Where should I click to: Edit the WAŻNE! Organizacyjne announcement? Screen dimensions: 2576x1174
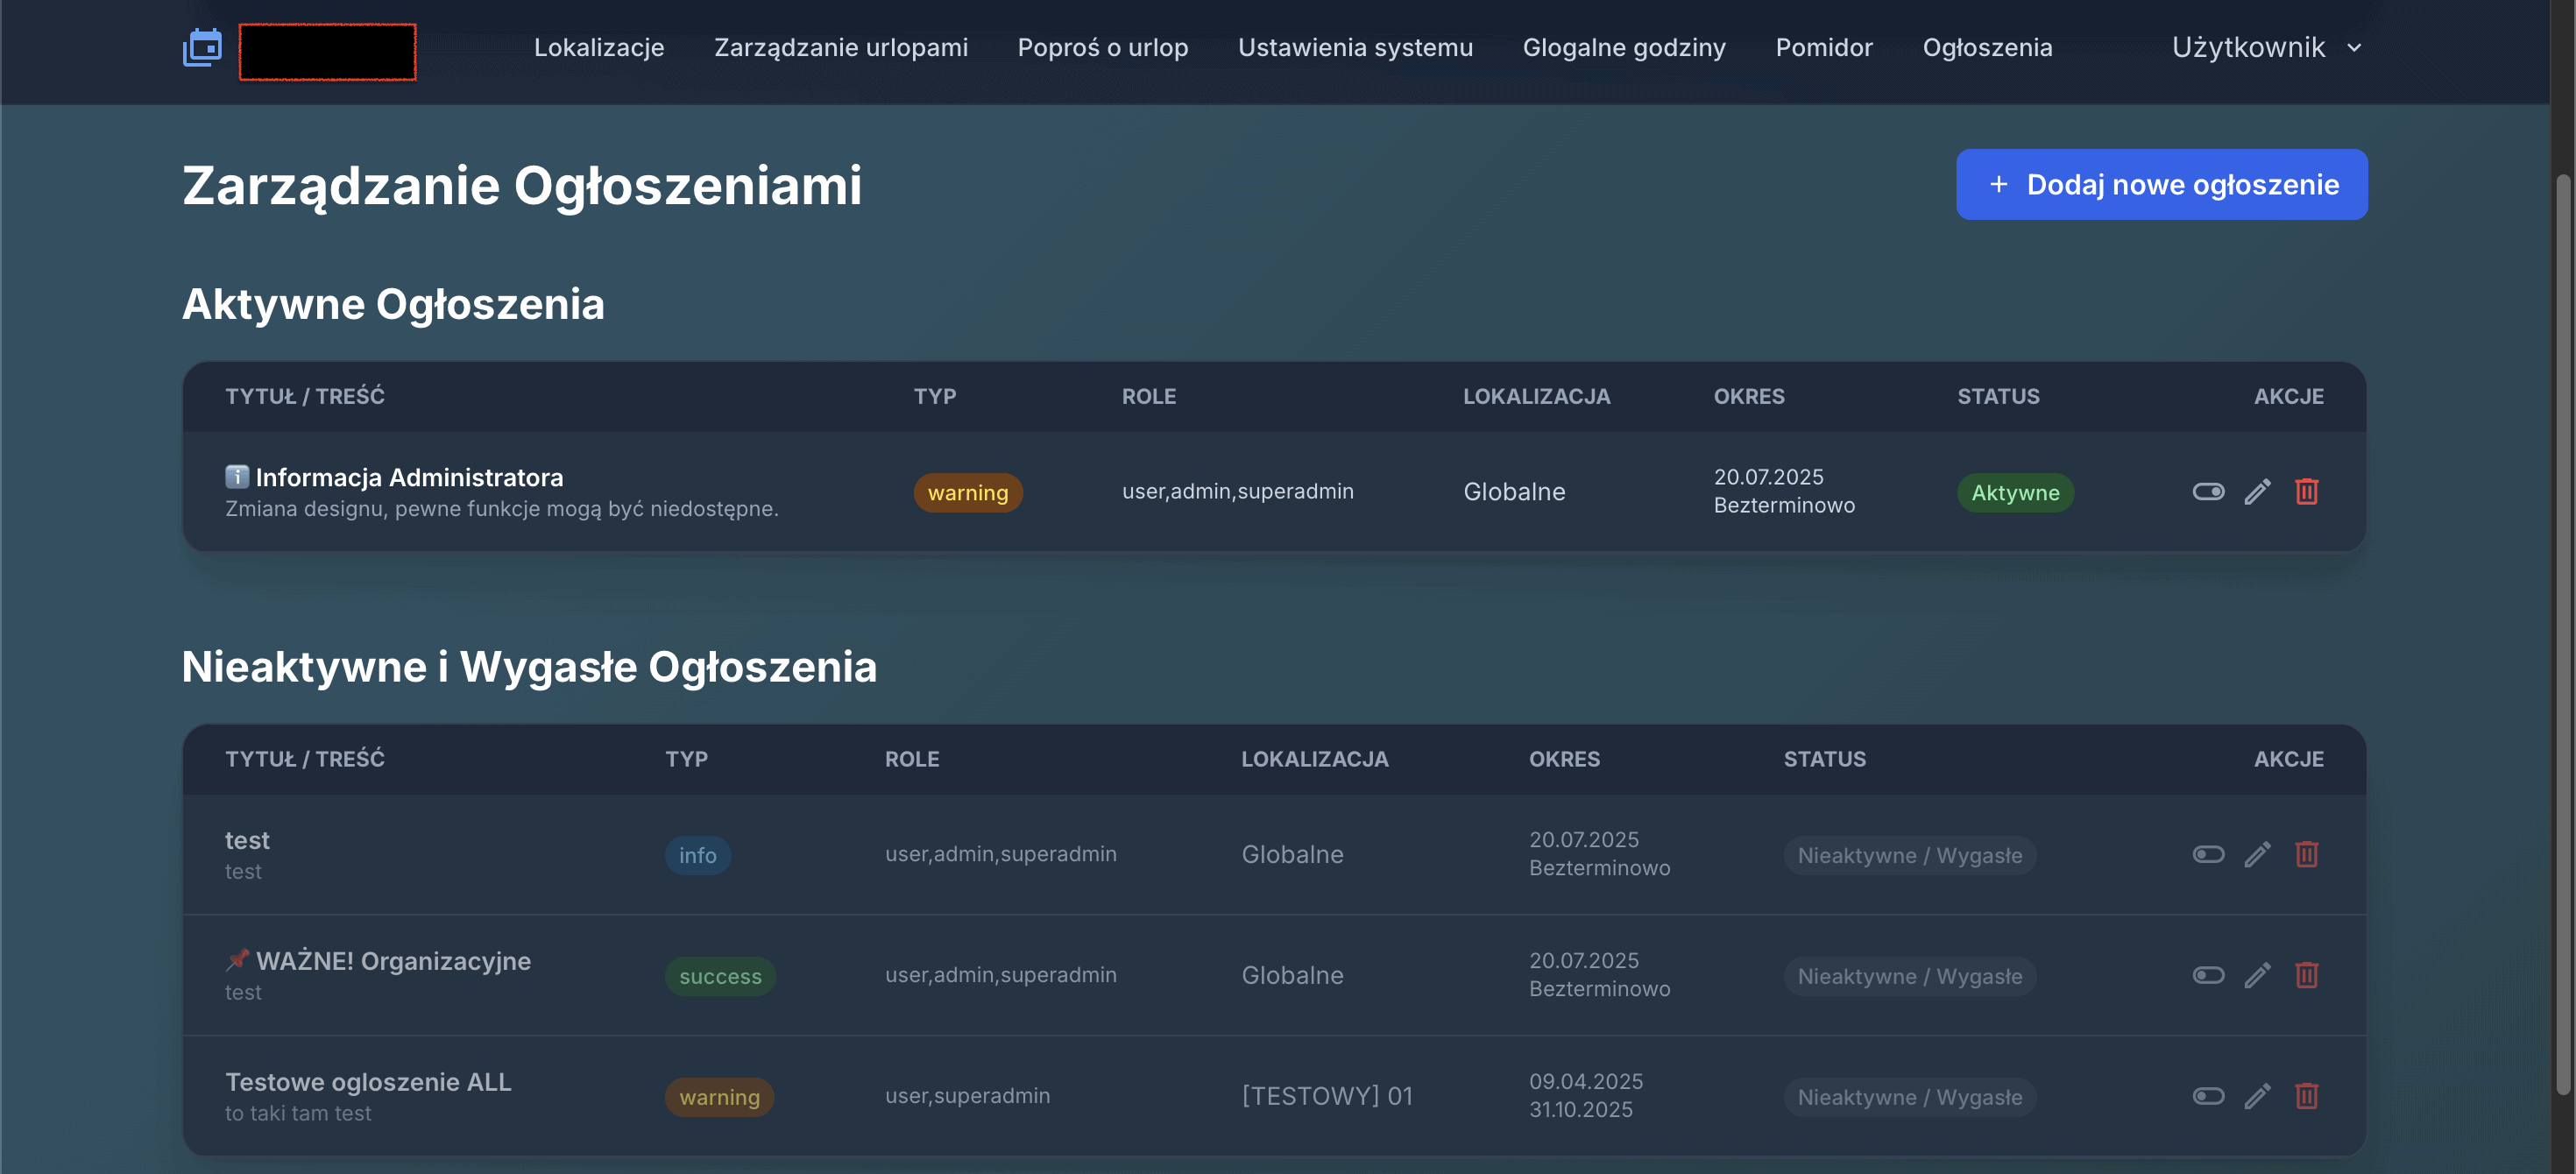(x=2257, y=975)
